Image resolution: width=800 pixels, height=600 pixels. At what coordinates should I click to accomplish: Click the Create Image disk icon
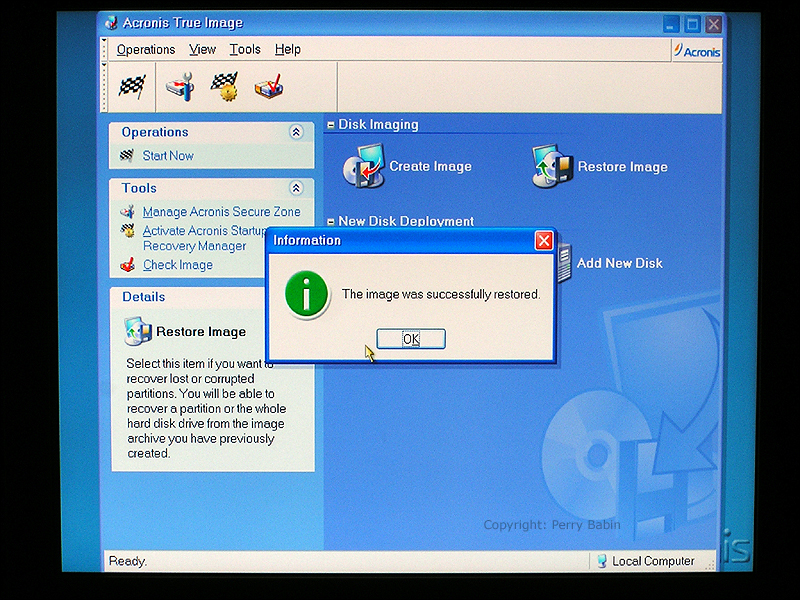click(x=363, y=166)
